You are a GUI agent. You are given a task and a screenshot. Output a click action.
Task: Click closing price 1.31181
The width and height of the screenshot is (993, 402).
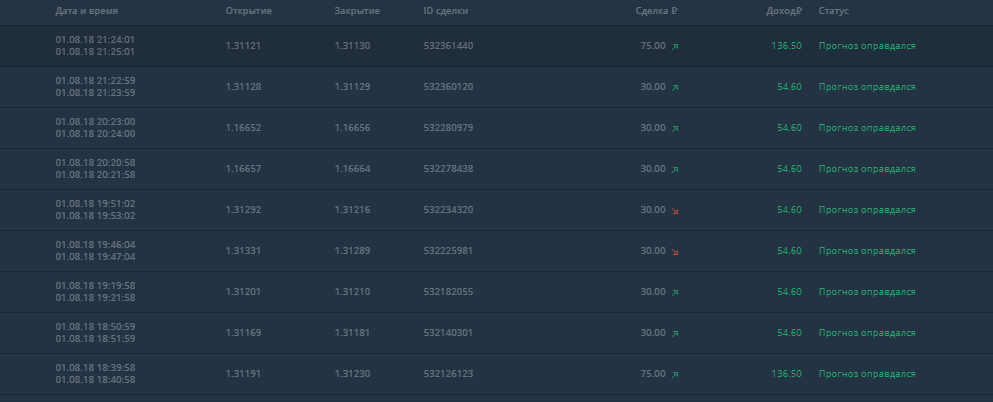tap(352, 332)
